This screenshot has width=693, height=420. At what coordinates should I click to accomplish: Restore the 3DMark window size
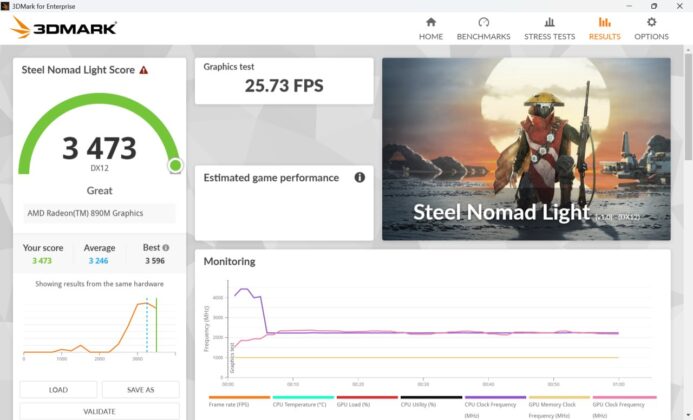click(x=654, y=6)
